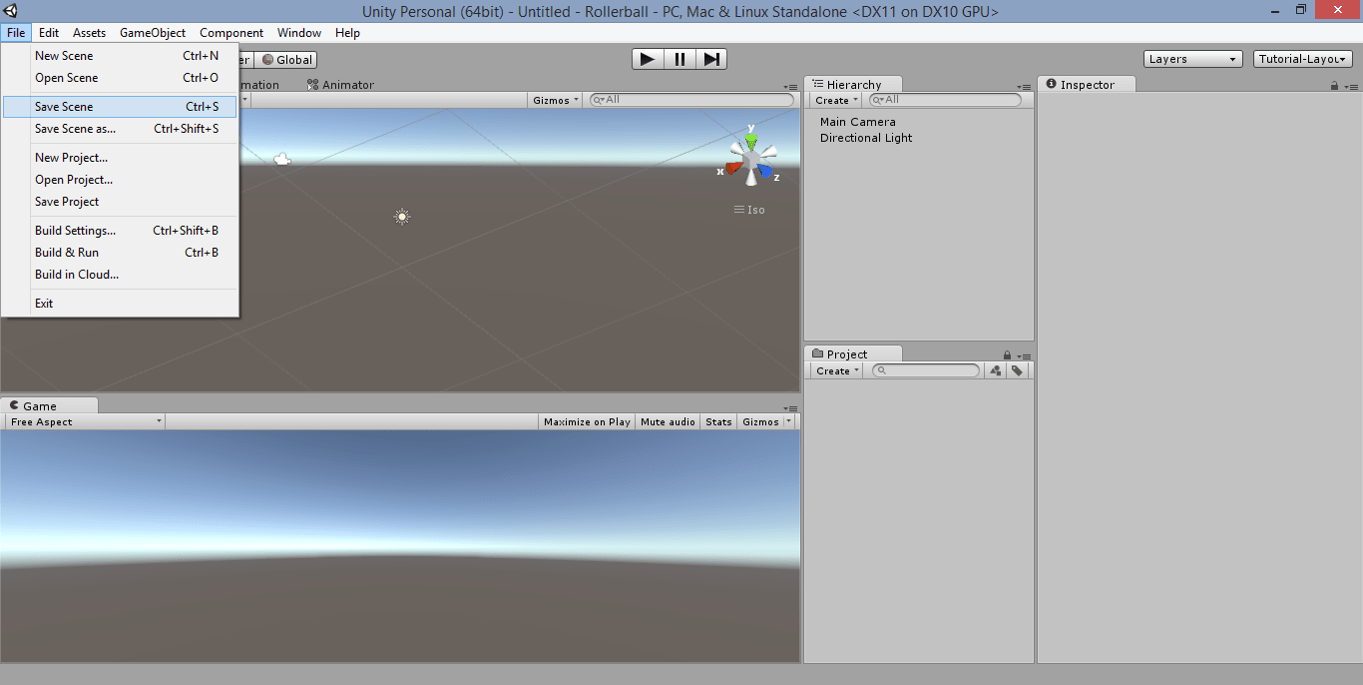The width and height of the screenshot is (1363, 685).
Task: Open the Project Create dropdown
Action: click(836, 370)
